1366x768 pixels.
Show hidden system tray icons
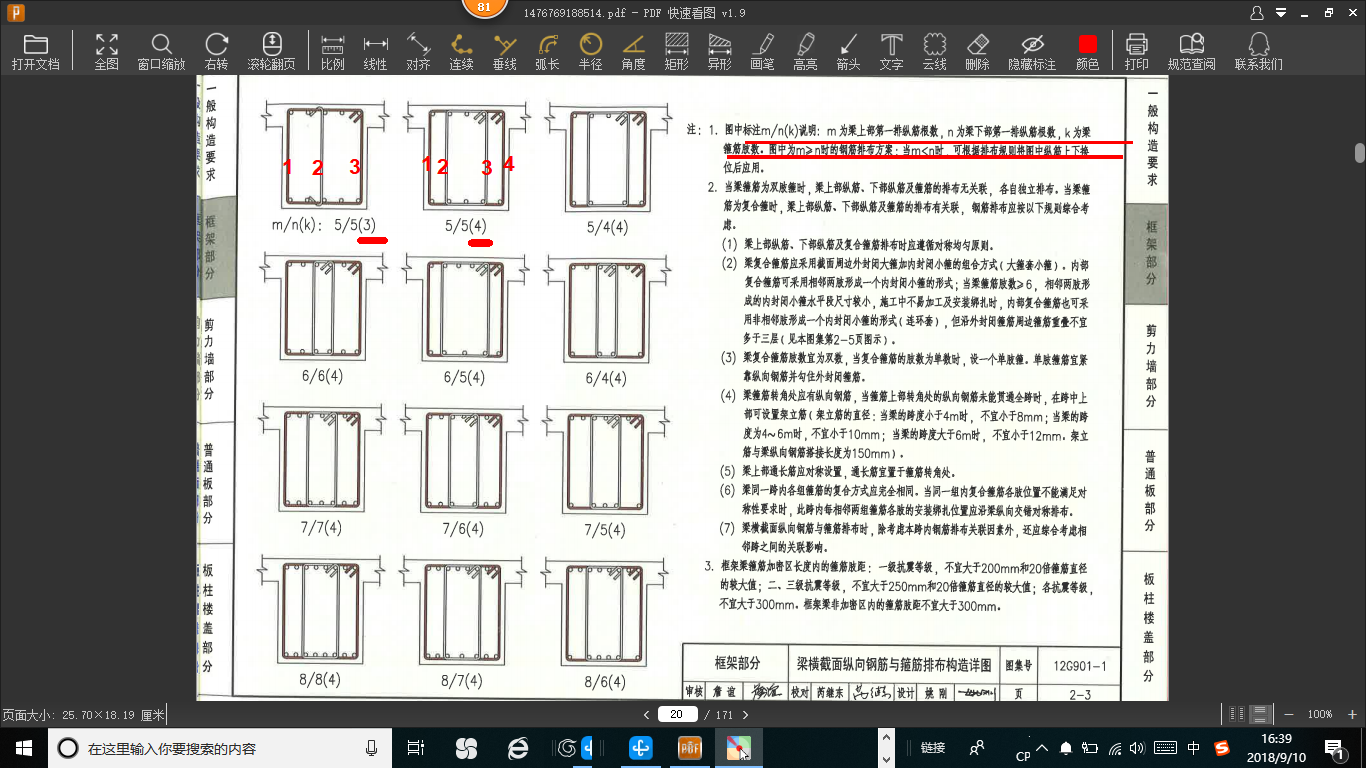(x=1044, y=747)
